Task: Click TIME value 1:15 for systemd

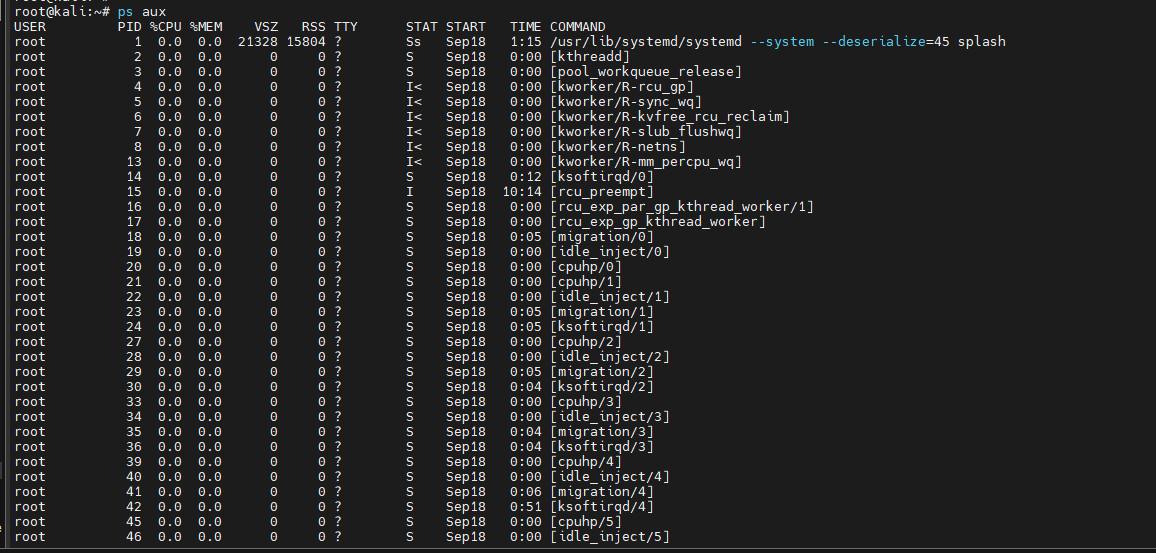Action: [526, 41]
